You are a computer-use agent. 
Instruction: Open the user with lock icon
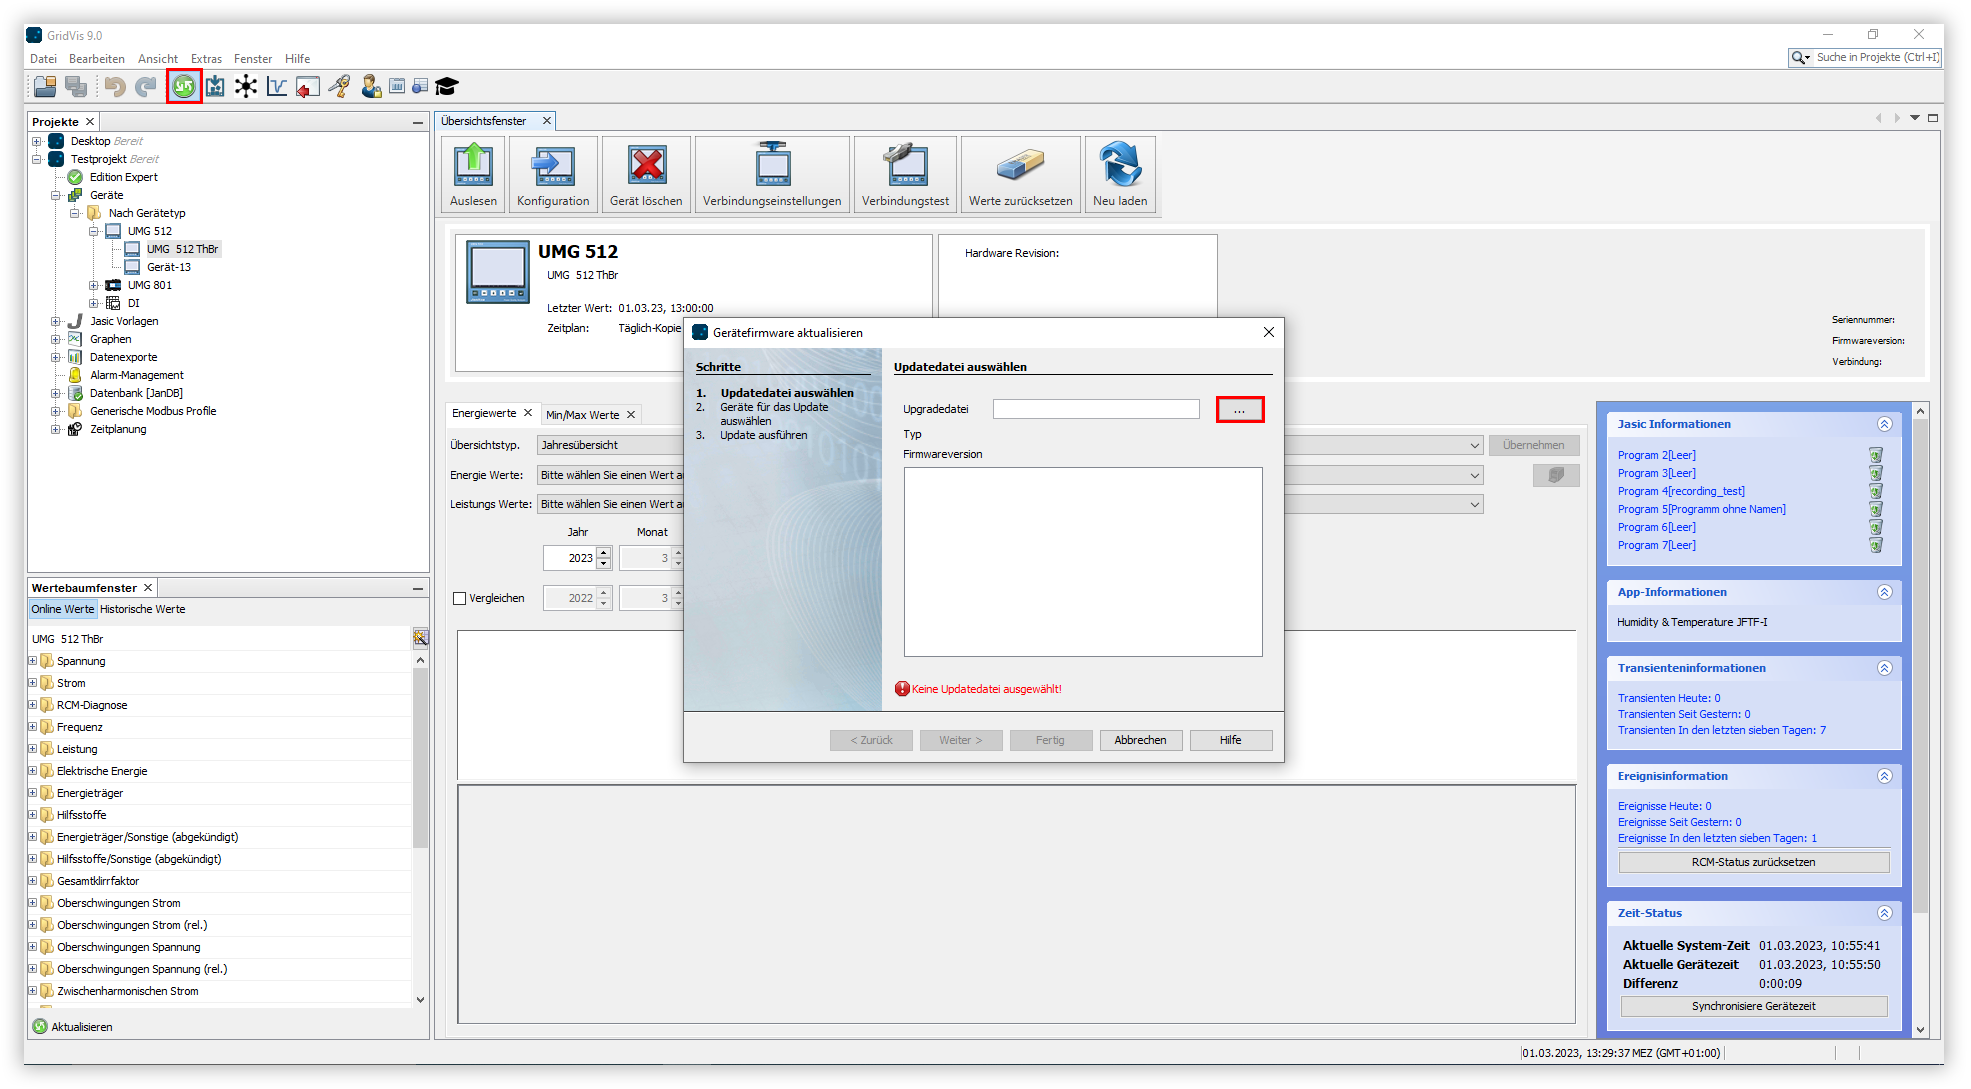pos(371,87)
